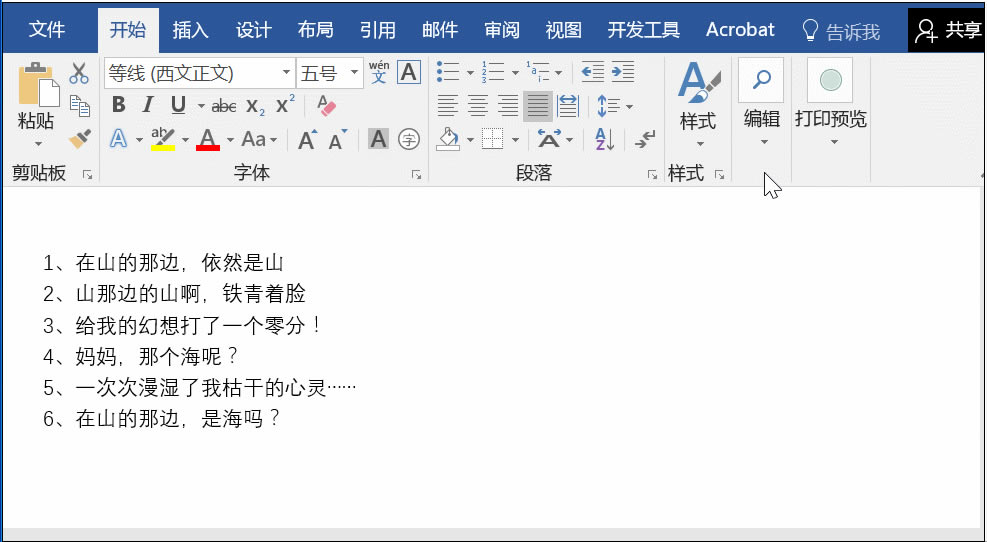Click the character border A icon

pos(409,72)
